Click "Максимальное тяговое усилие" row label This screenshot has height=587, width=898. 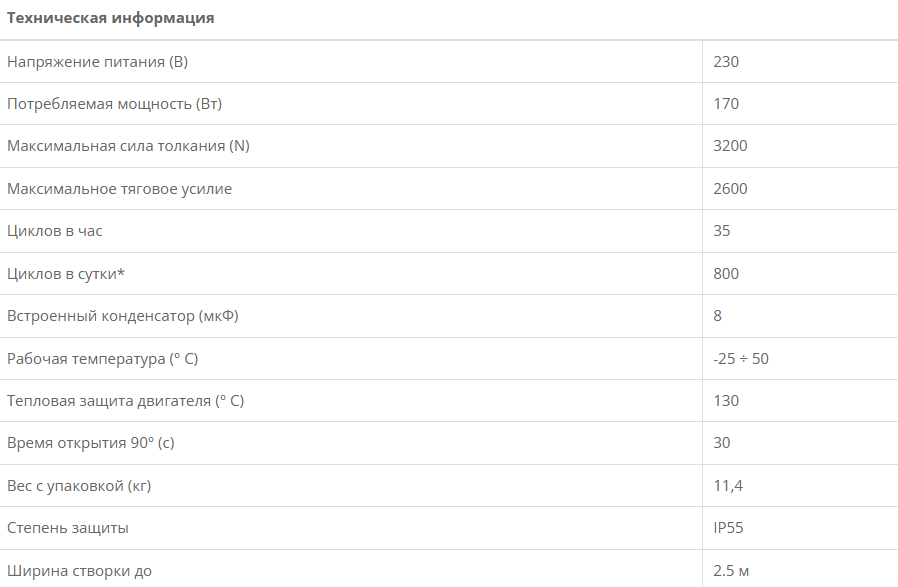119,189
